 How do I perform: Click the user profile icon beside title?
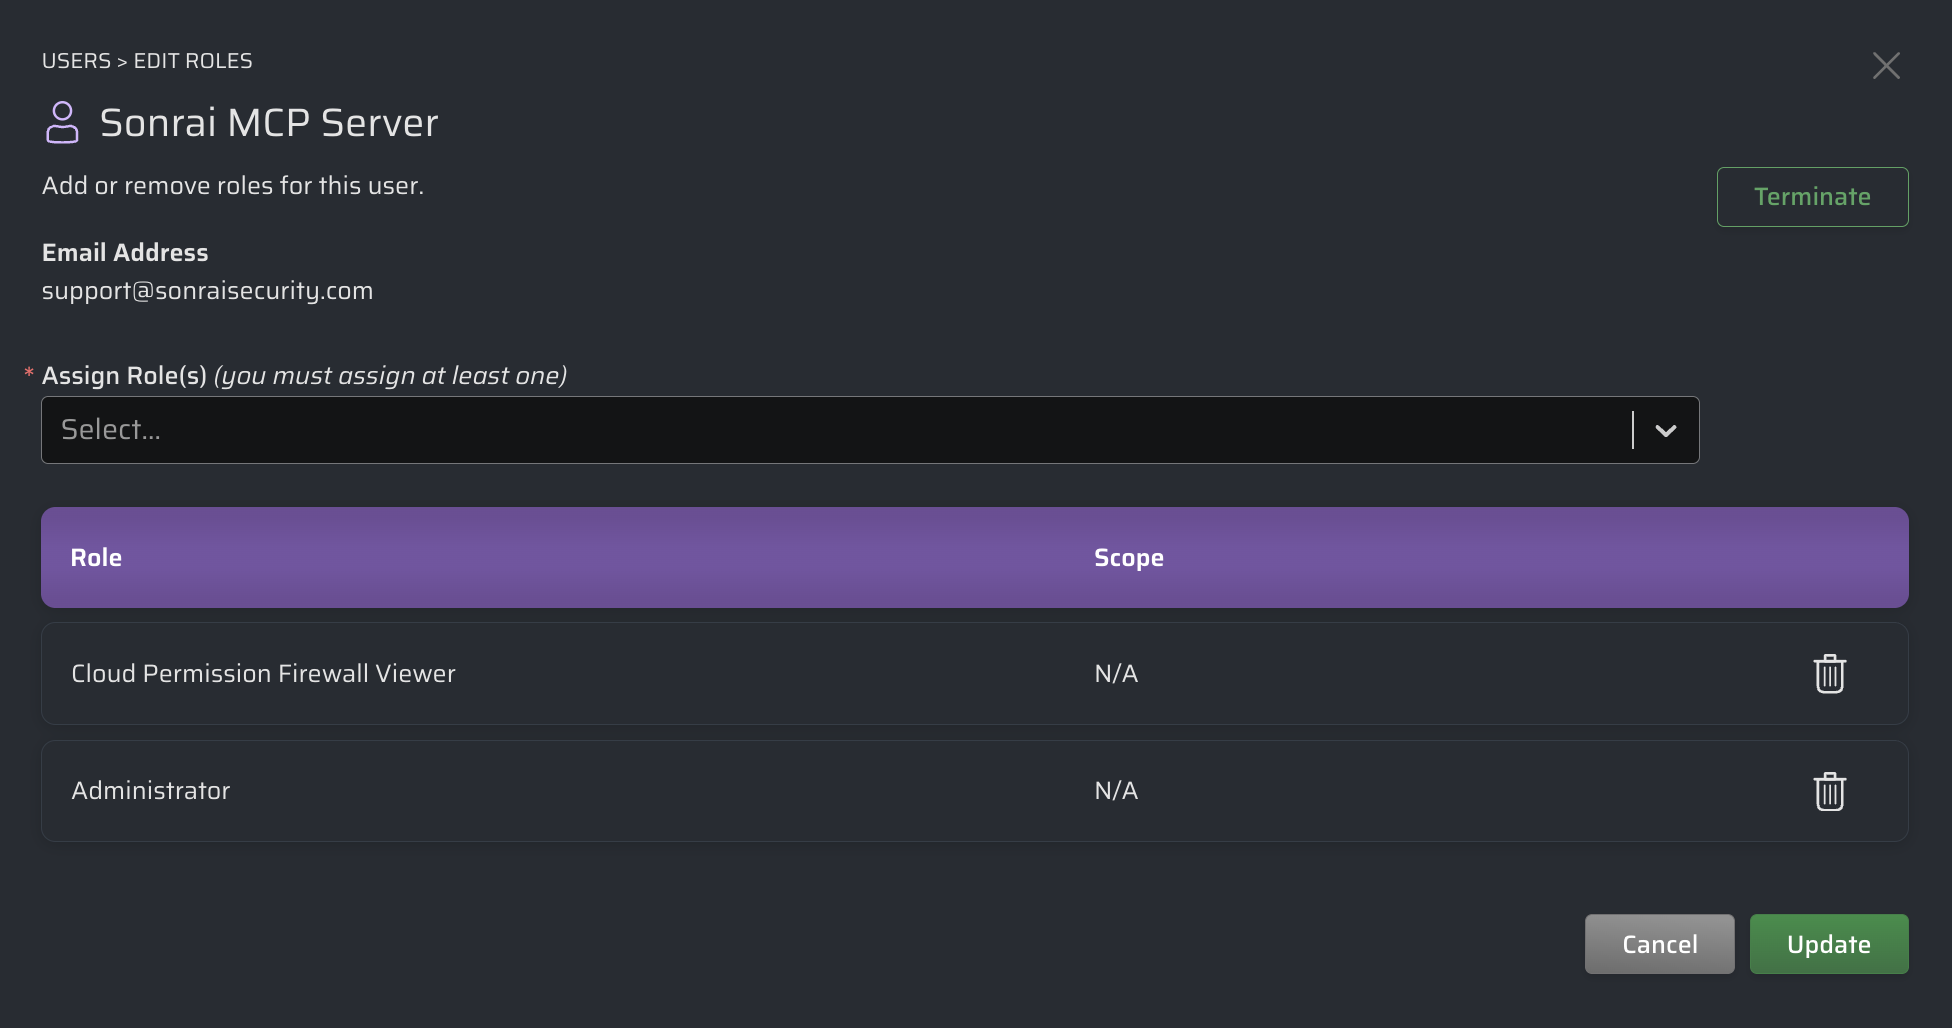pyautogui.click(x=62, y=123)
